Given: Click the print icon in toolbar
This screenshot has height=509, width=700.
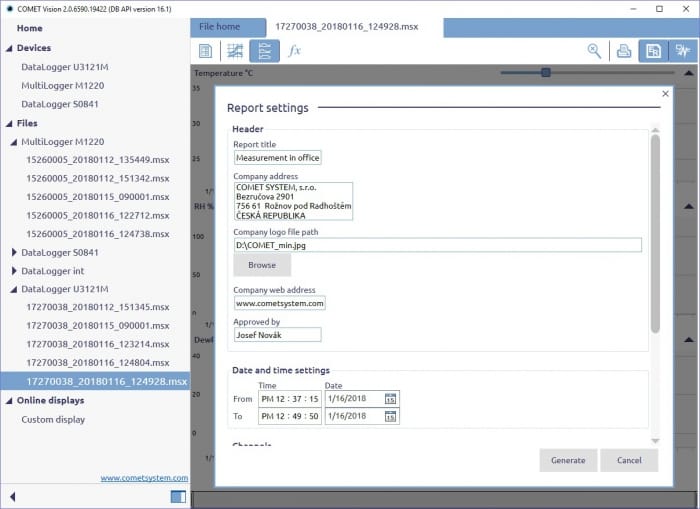Looking at the screenshot, I should point(623,51).
